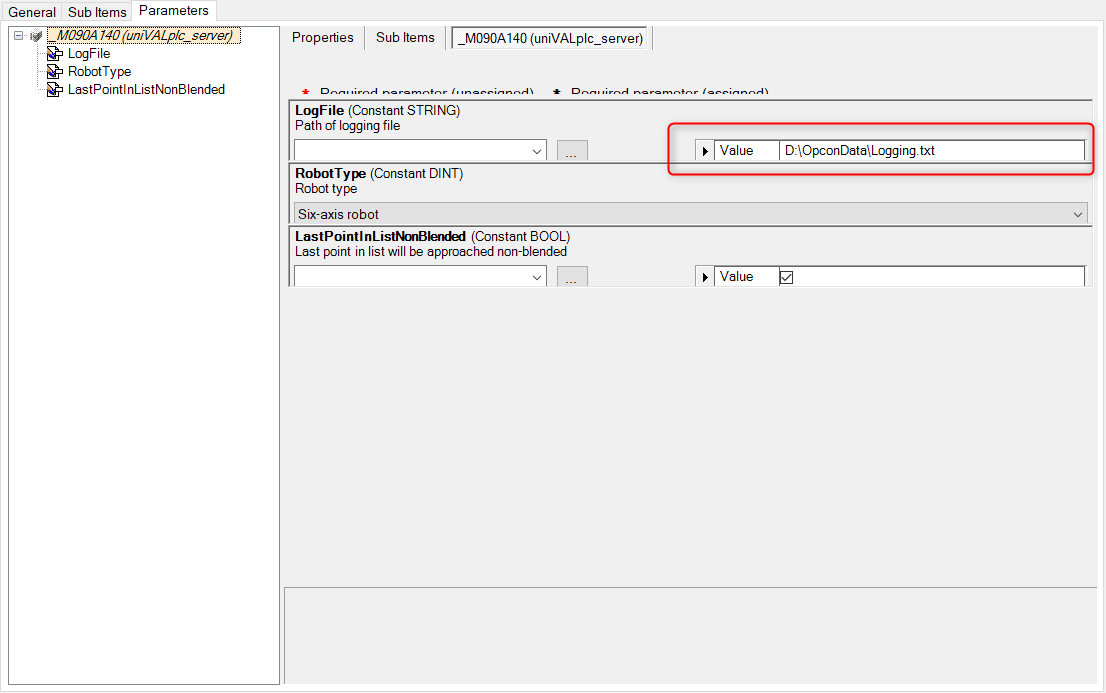Click the LogFile parameter icon in tree
The height and width of the screenshot is (693, 1106).
[x=55, y=54]
